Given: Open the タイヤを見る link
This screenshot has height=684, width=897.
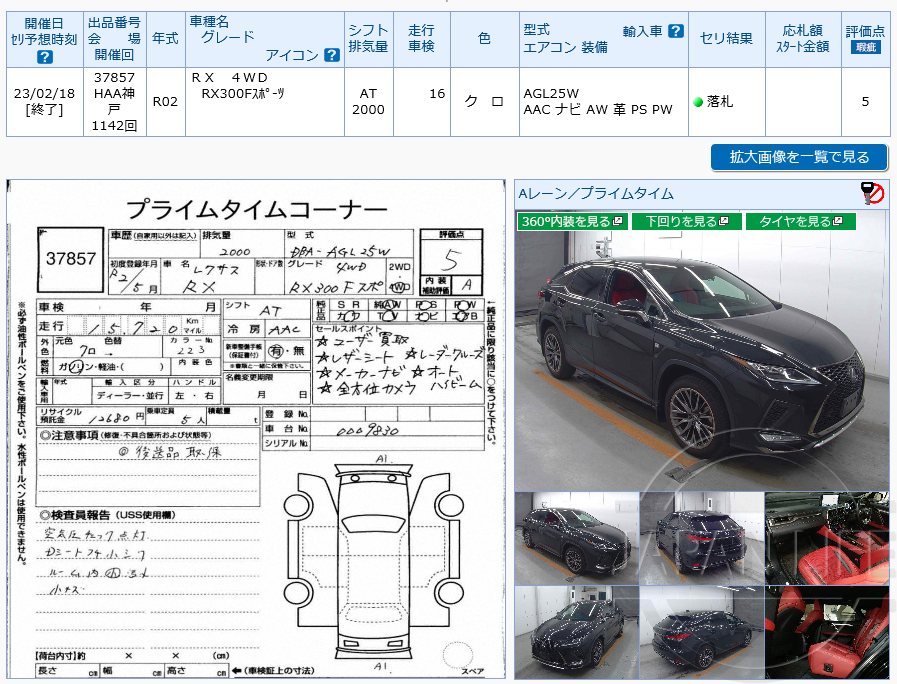Looking at the screenshot, I should [796, 220].
